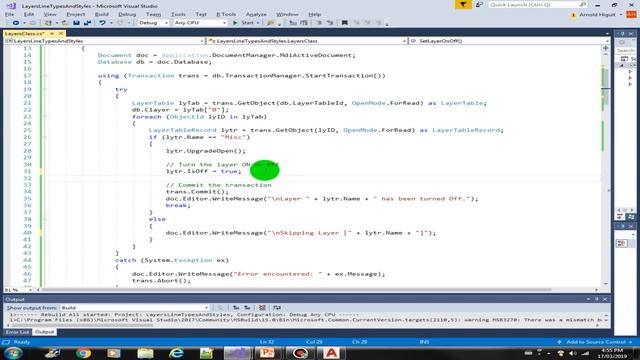The image size is (640, 360).
Task: Open the View menu
Action: [50, 14]
